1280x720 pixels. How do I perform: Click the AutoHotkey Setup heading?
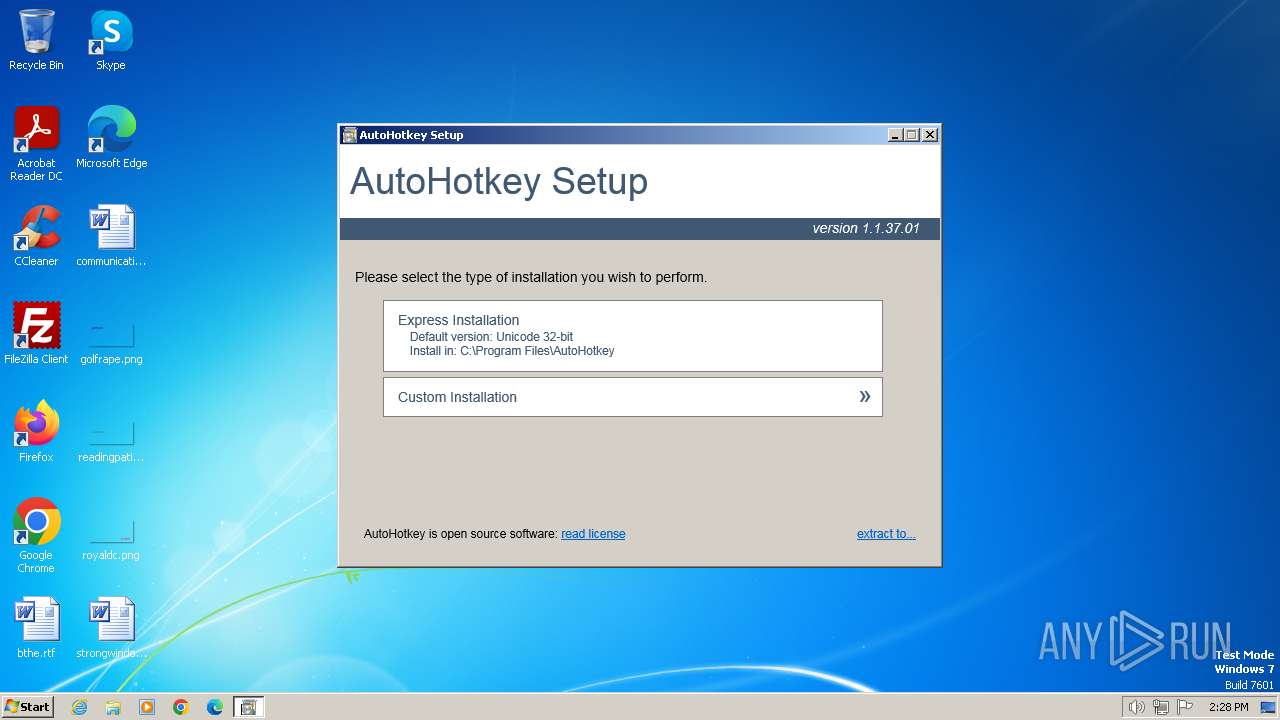(499, 181)
